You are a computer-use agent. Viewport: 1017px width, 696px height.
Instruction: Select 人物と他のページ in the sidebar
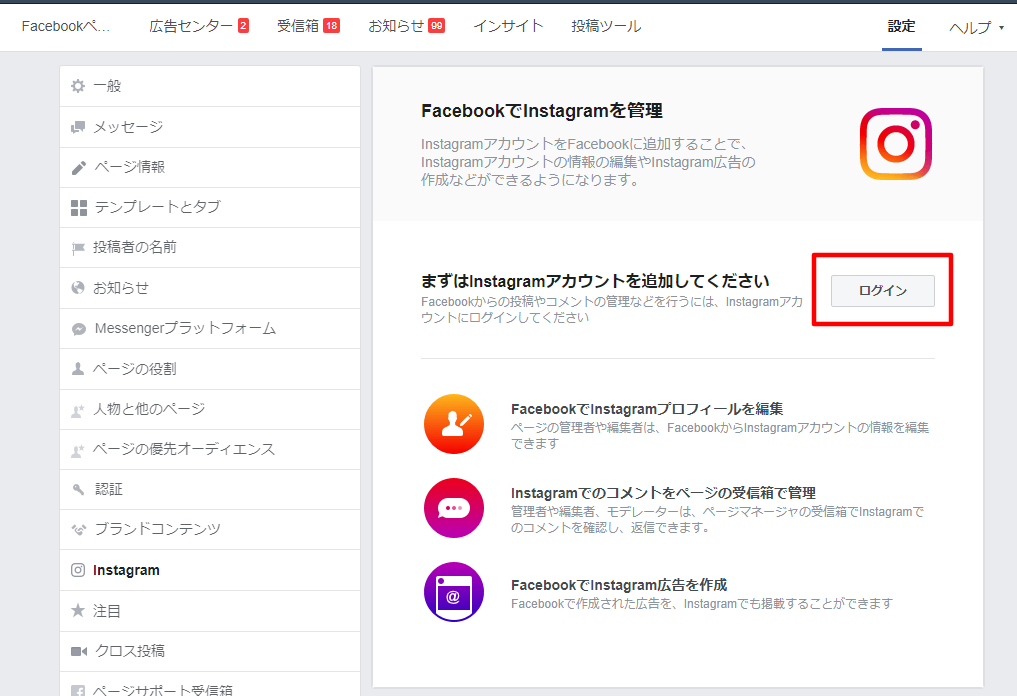[x=210, y=409]
